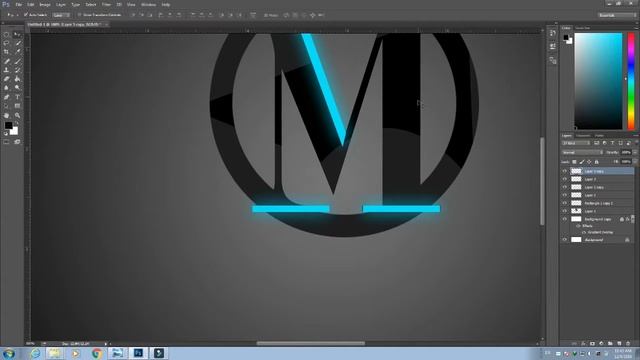Select the Pen tool
The height and width of the screenshot is (360, 640).
[x=7, y=97]
